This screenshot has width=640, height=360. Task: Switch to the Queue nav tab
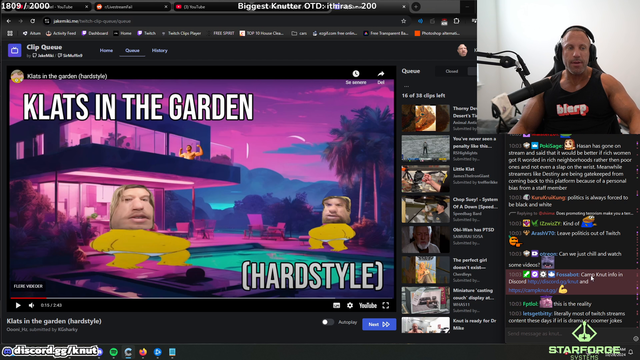coord(132,50)
